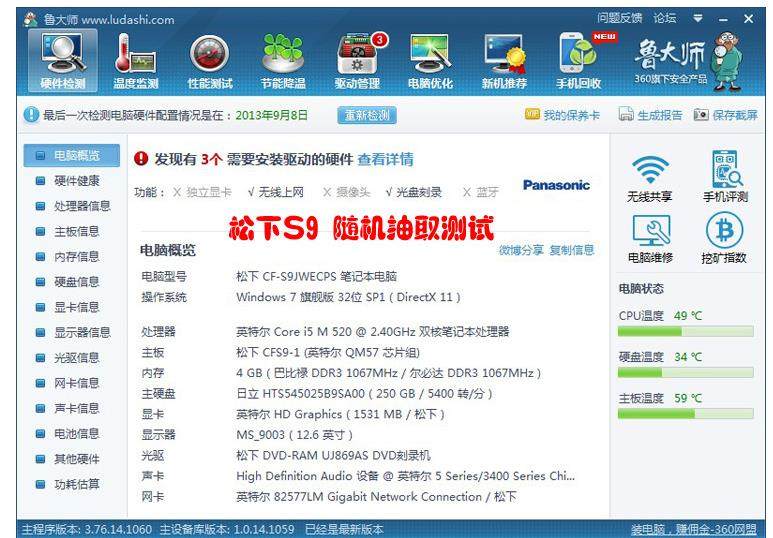Image resolution: width=773 pixels, height=538 pixels.
Task: Open the 温度监测 temperature monitor
Action: (136, 61)
